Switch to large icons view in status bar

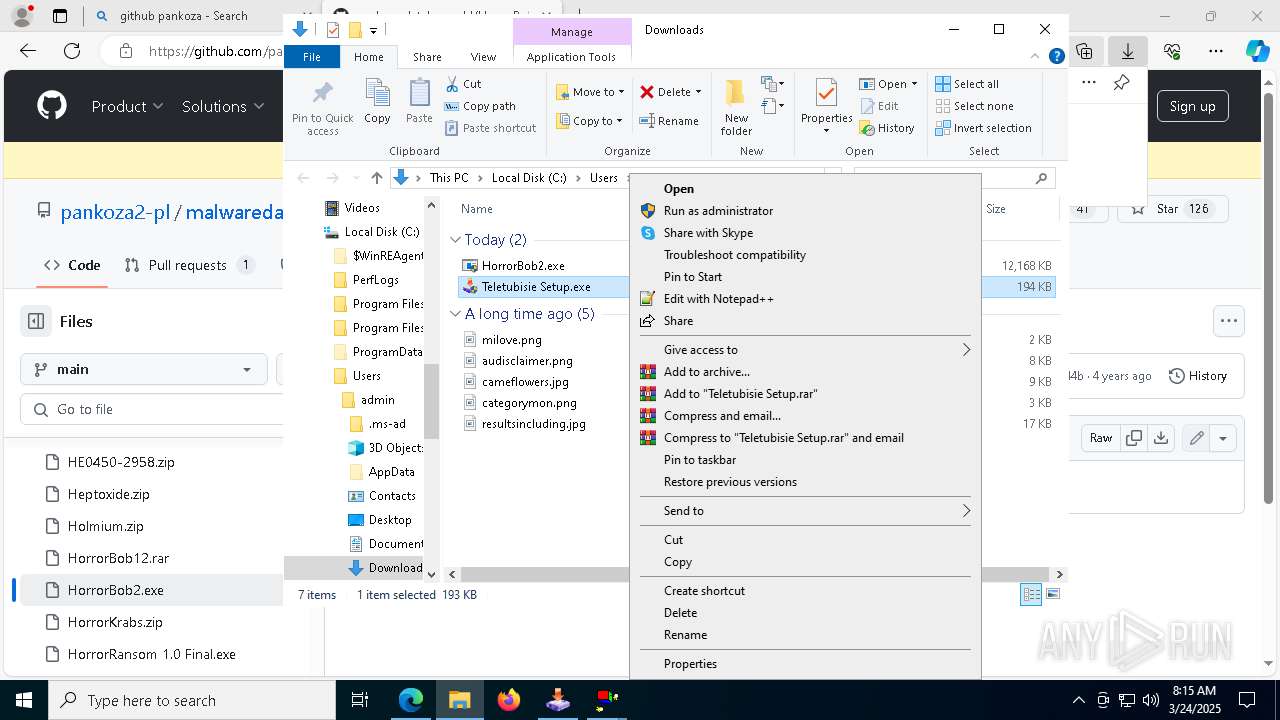point(1052,595)
